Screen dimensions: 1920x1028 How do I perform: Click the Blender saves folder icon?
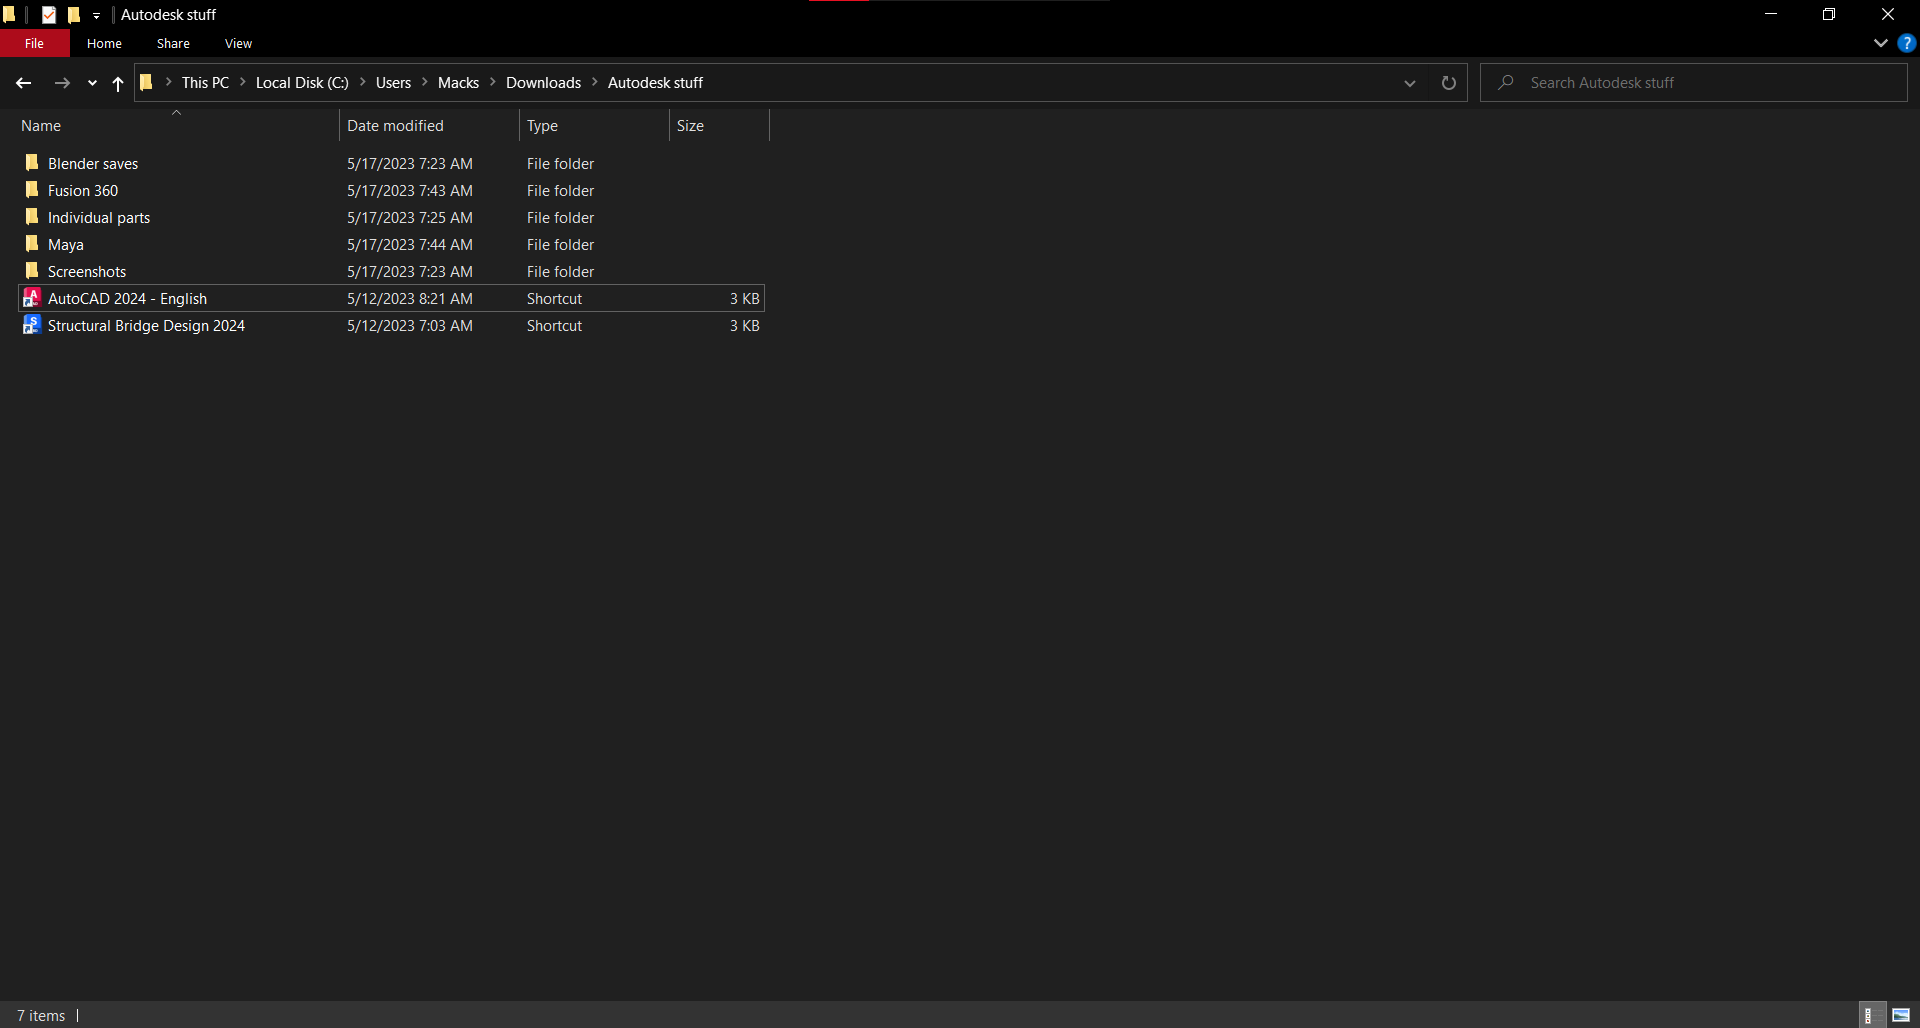(32, 163)
